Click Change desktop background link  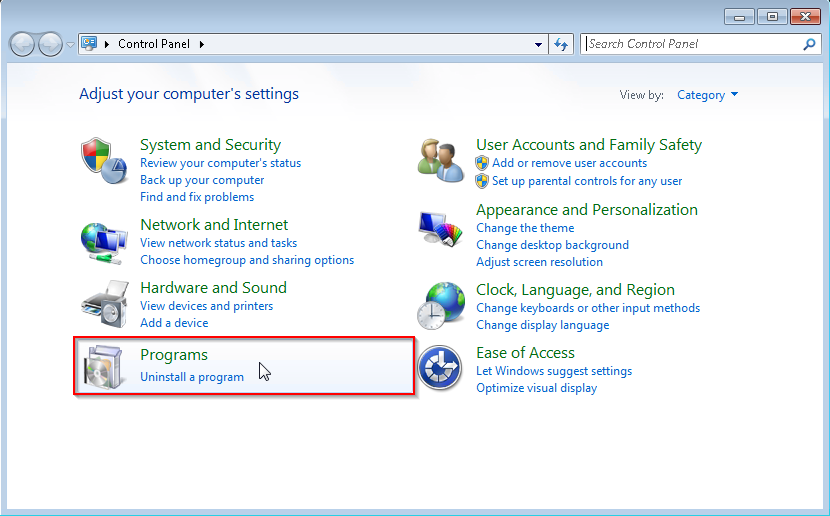point(552,245)
